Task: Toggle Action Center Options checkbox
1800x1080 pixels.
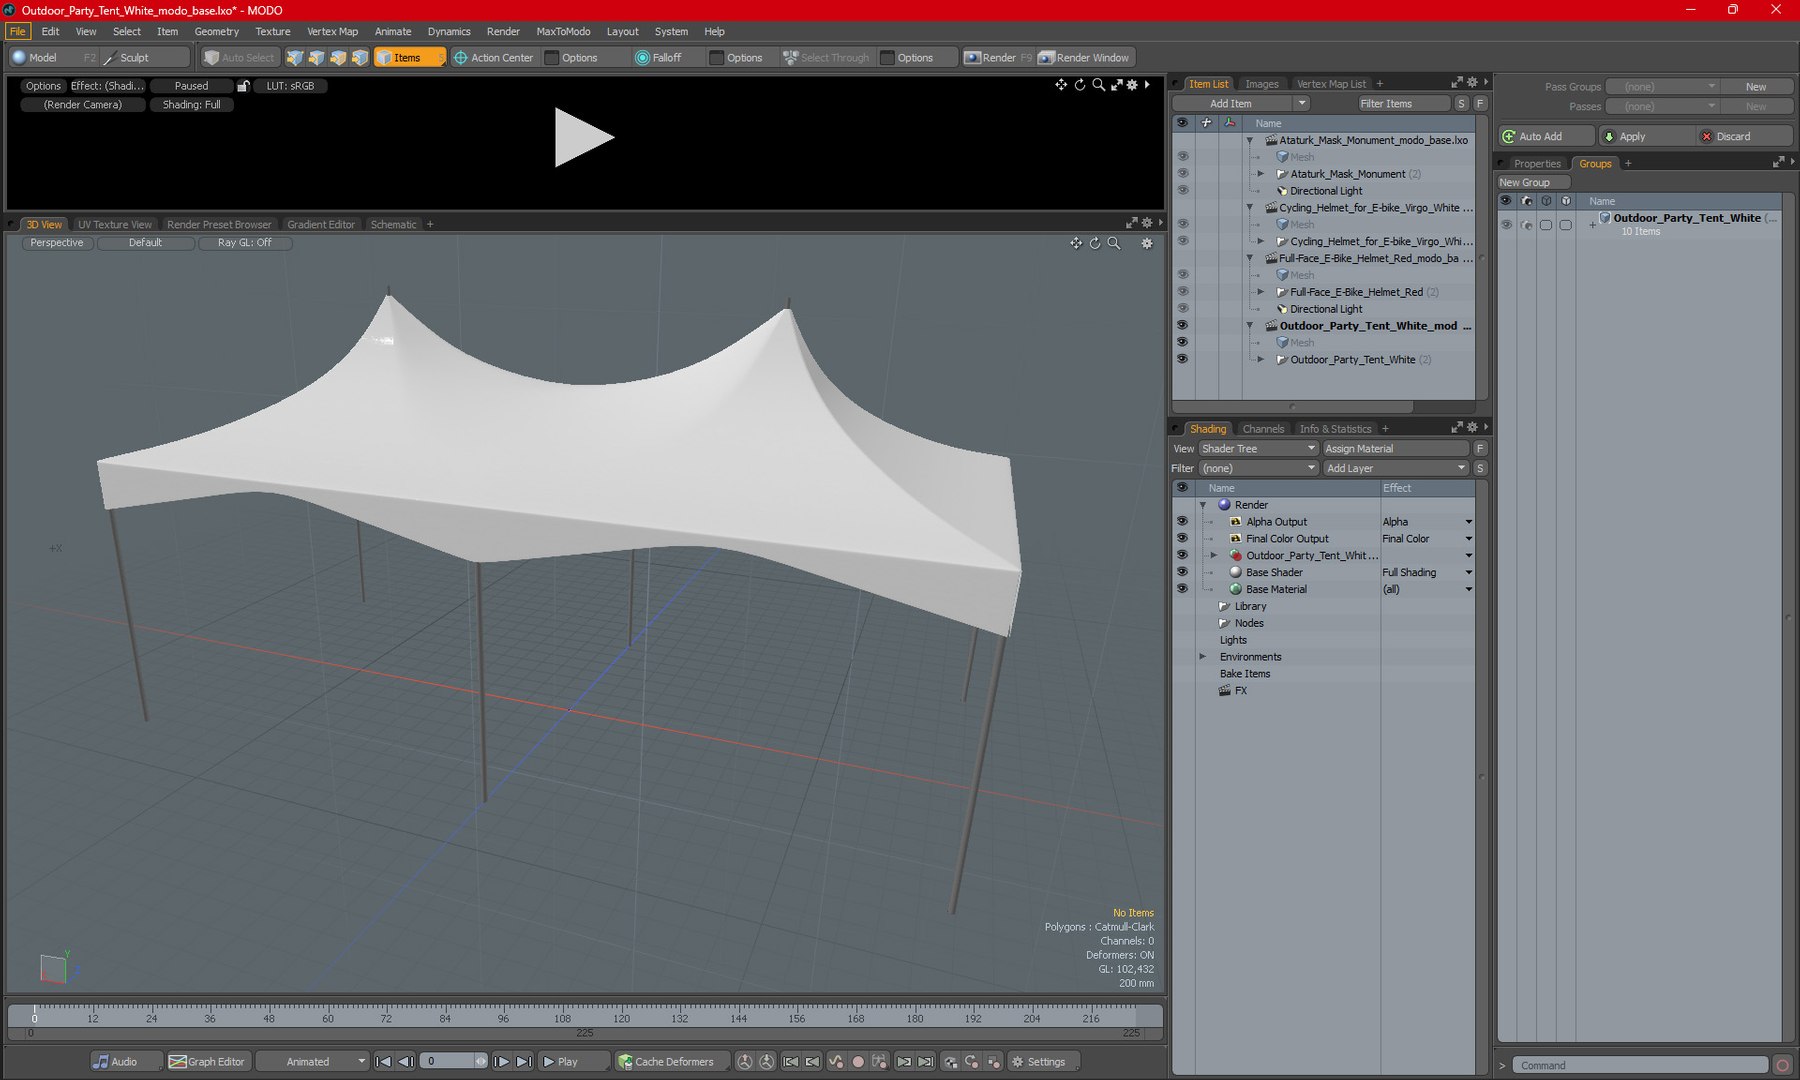Action: (x=551, y=58)
